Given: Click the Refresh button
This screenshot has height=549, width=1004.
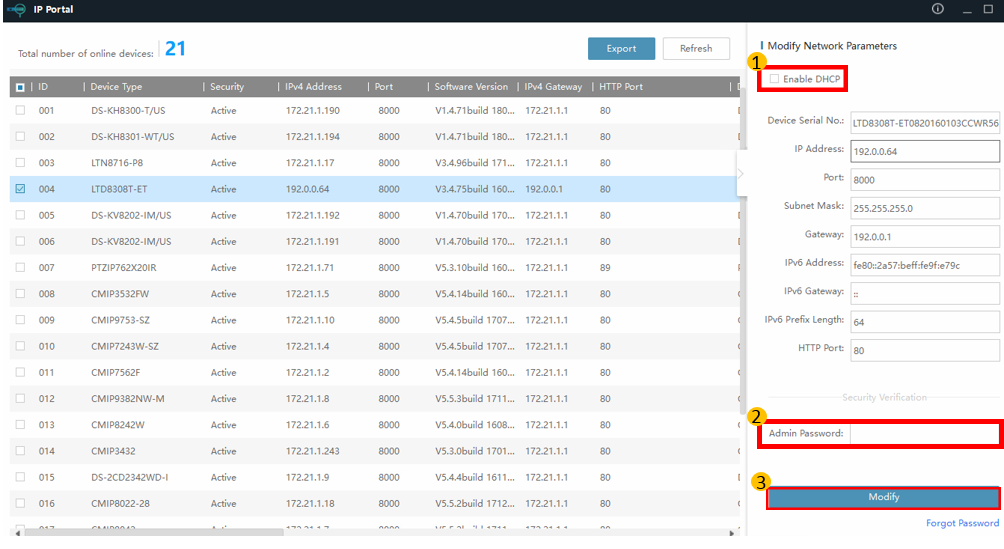Looking at the screenshot, I should point(696,49).
